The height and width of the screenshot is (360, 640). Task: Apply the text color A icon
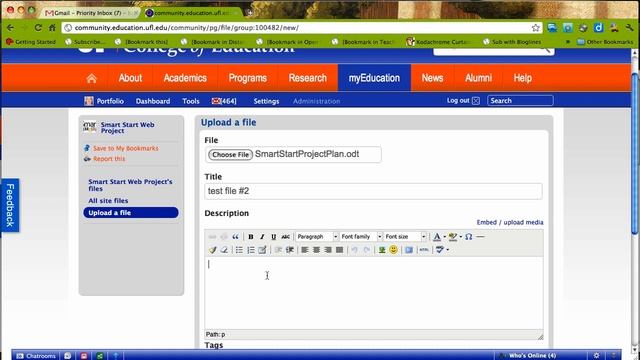[437, 237]
